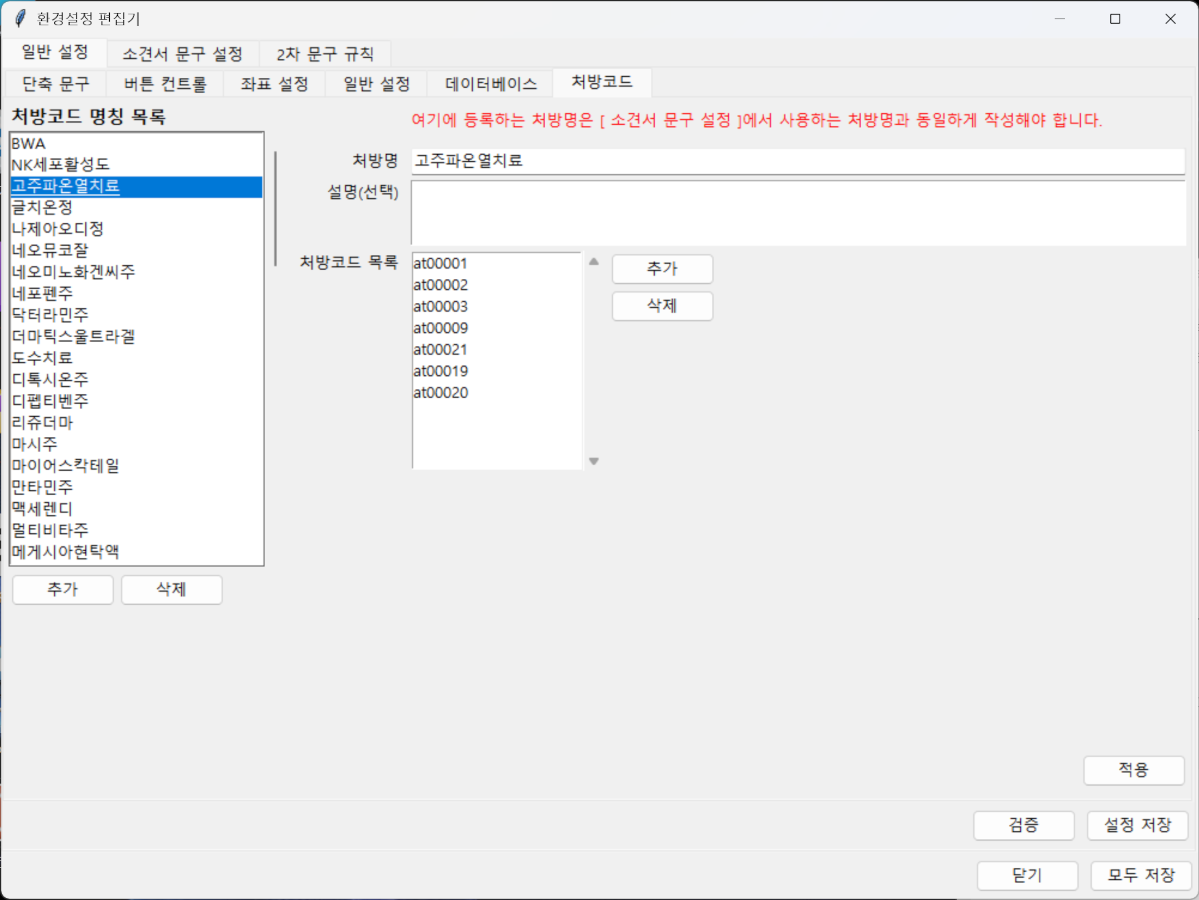1199x900 pixels.
Task: Select code at00009 in the code list
Action: 441,328
